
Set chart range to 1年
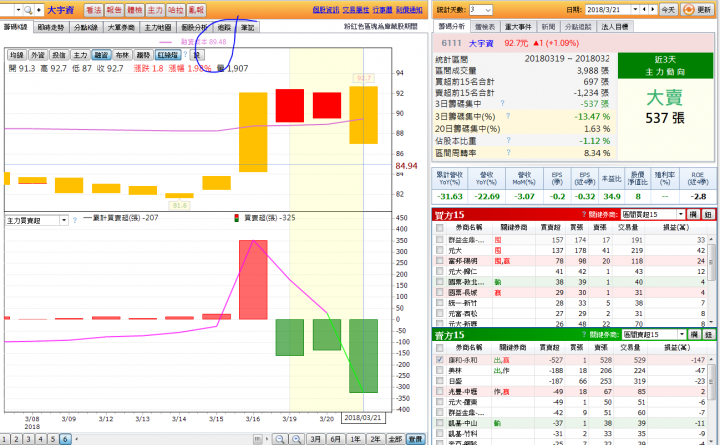(355, 439)
